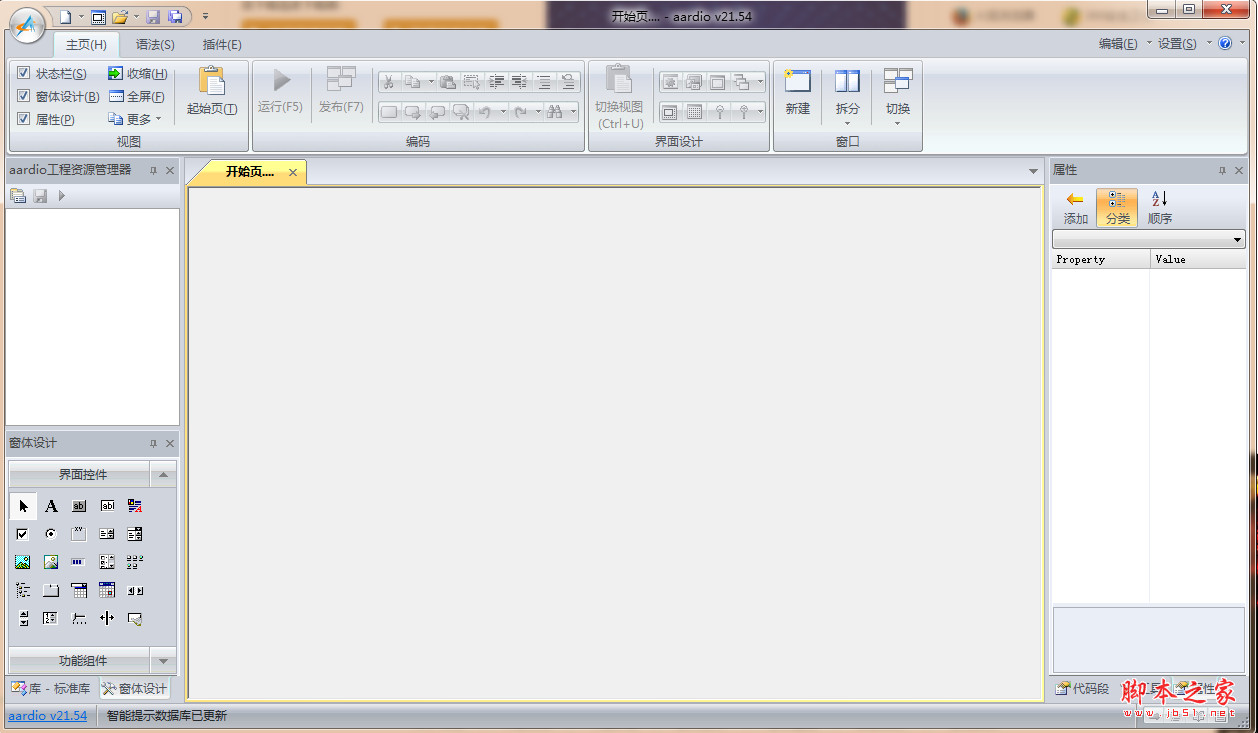Click the 功能组件 section header button
The image size is (1258, 733).
[x=79, y=660]
